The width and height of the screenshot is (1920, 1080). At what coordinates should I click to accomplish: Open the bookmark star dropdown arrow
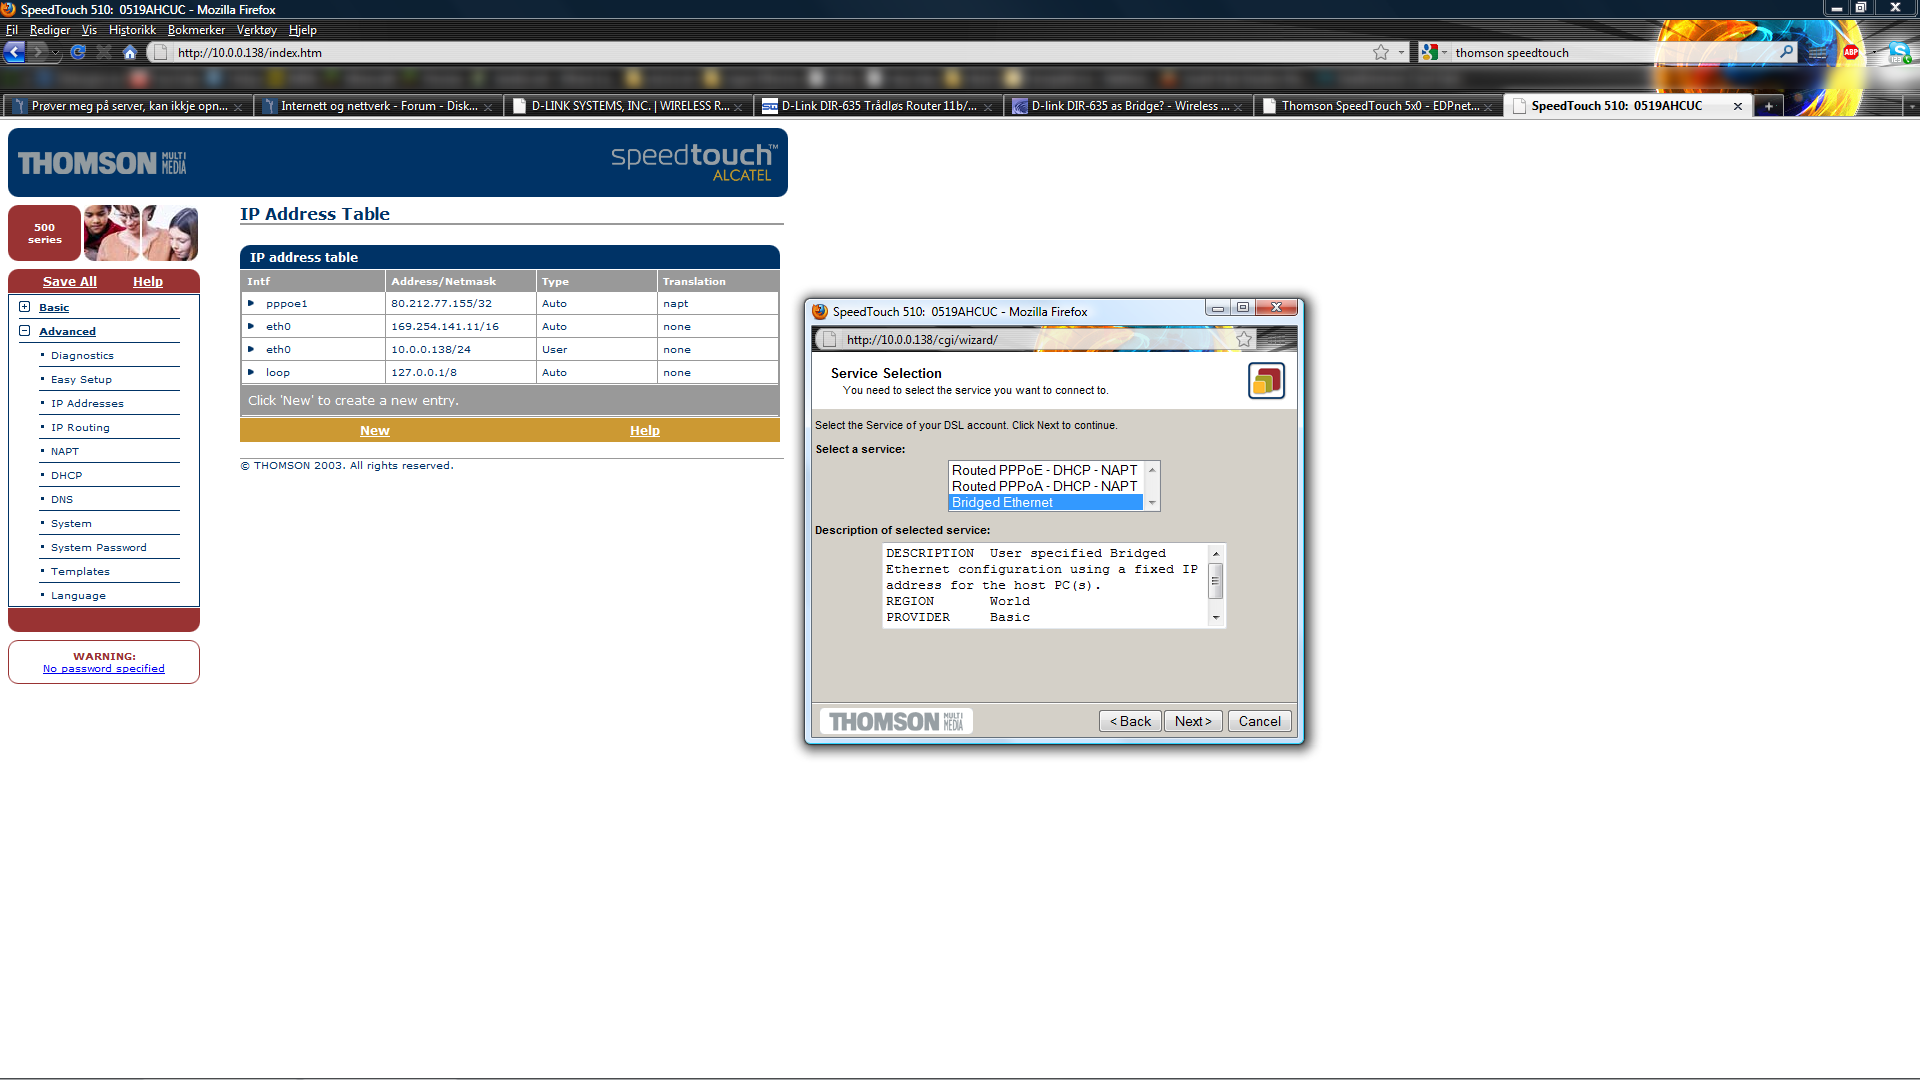1401,52
